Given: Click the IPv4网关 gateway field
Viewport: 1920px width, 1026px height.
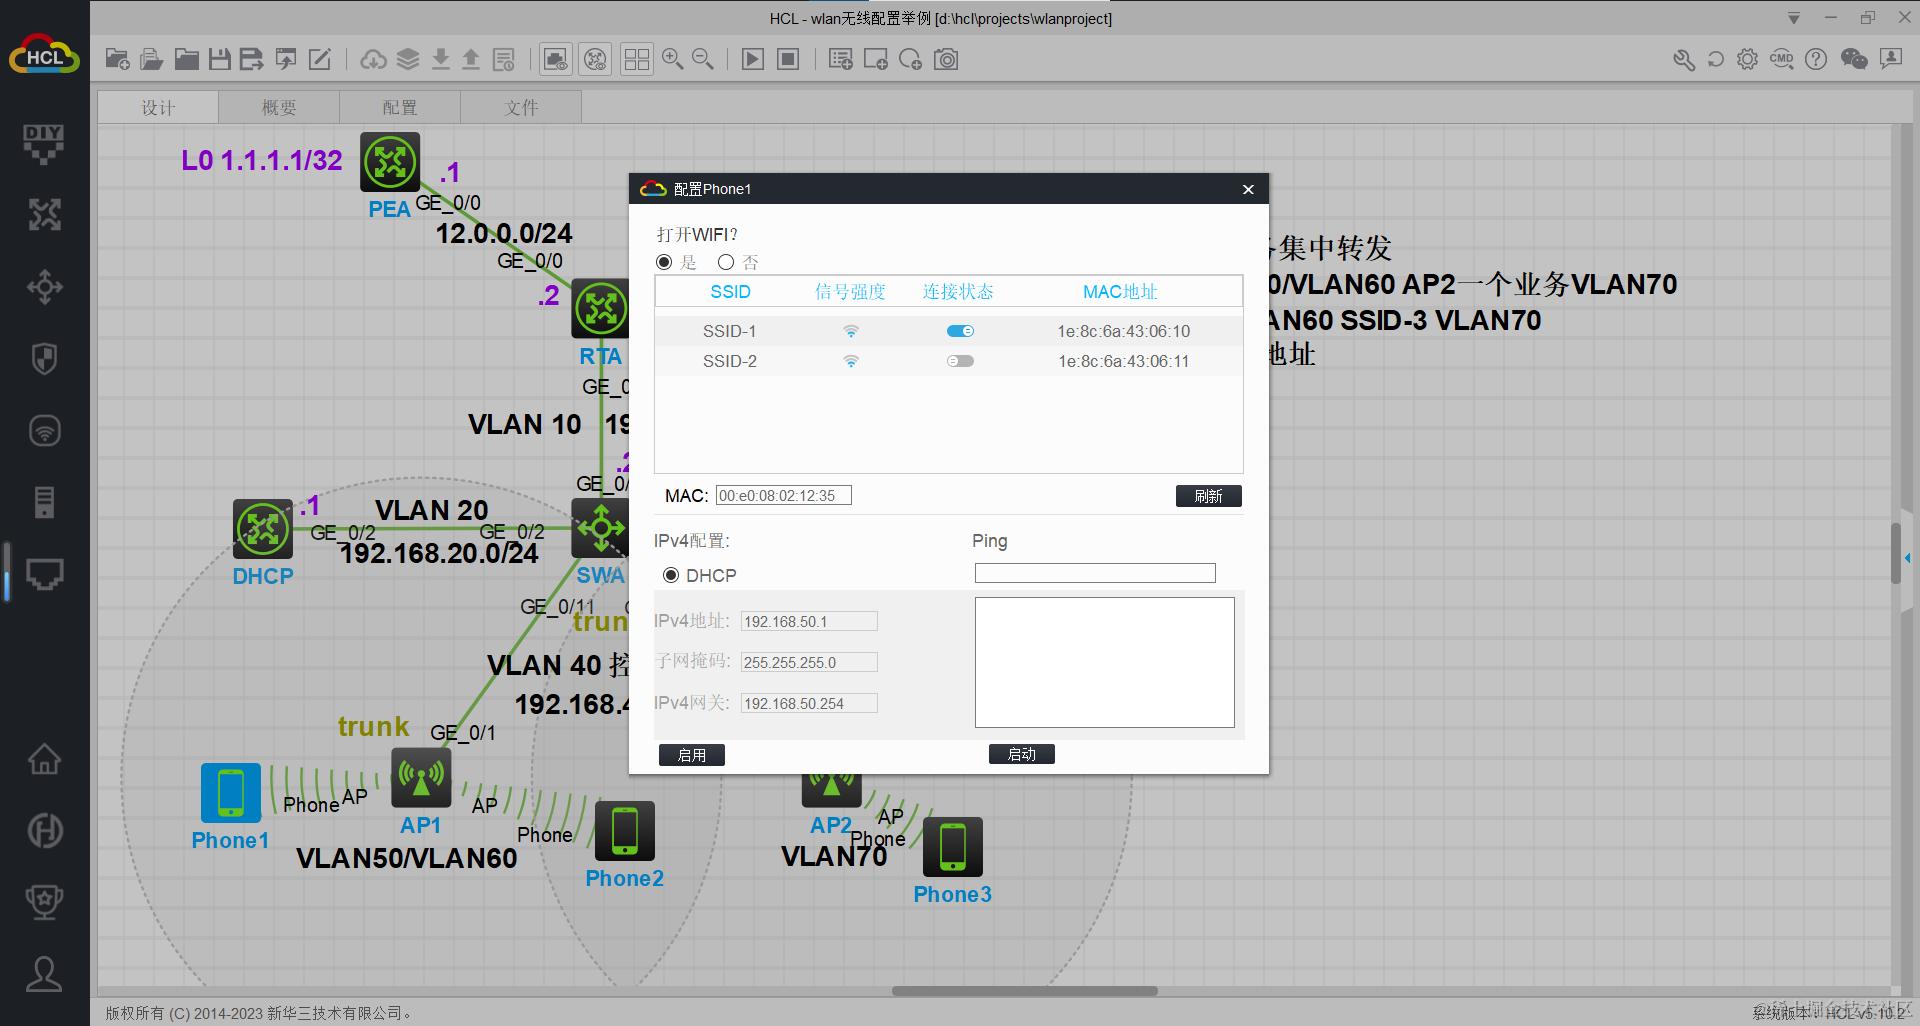Looking at the screenshot, I should tap(809, 703).
